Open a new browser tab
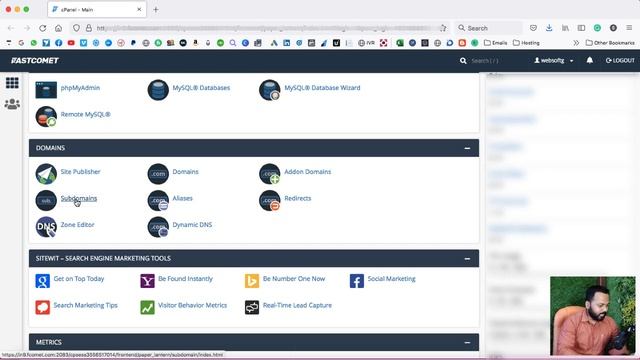 click(156, 9)
